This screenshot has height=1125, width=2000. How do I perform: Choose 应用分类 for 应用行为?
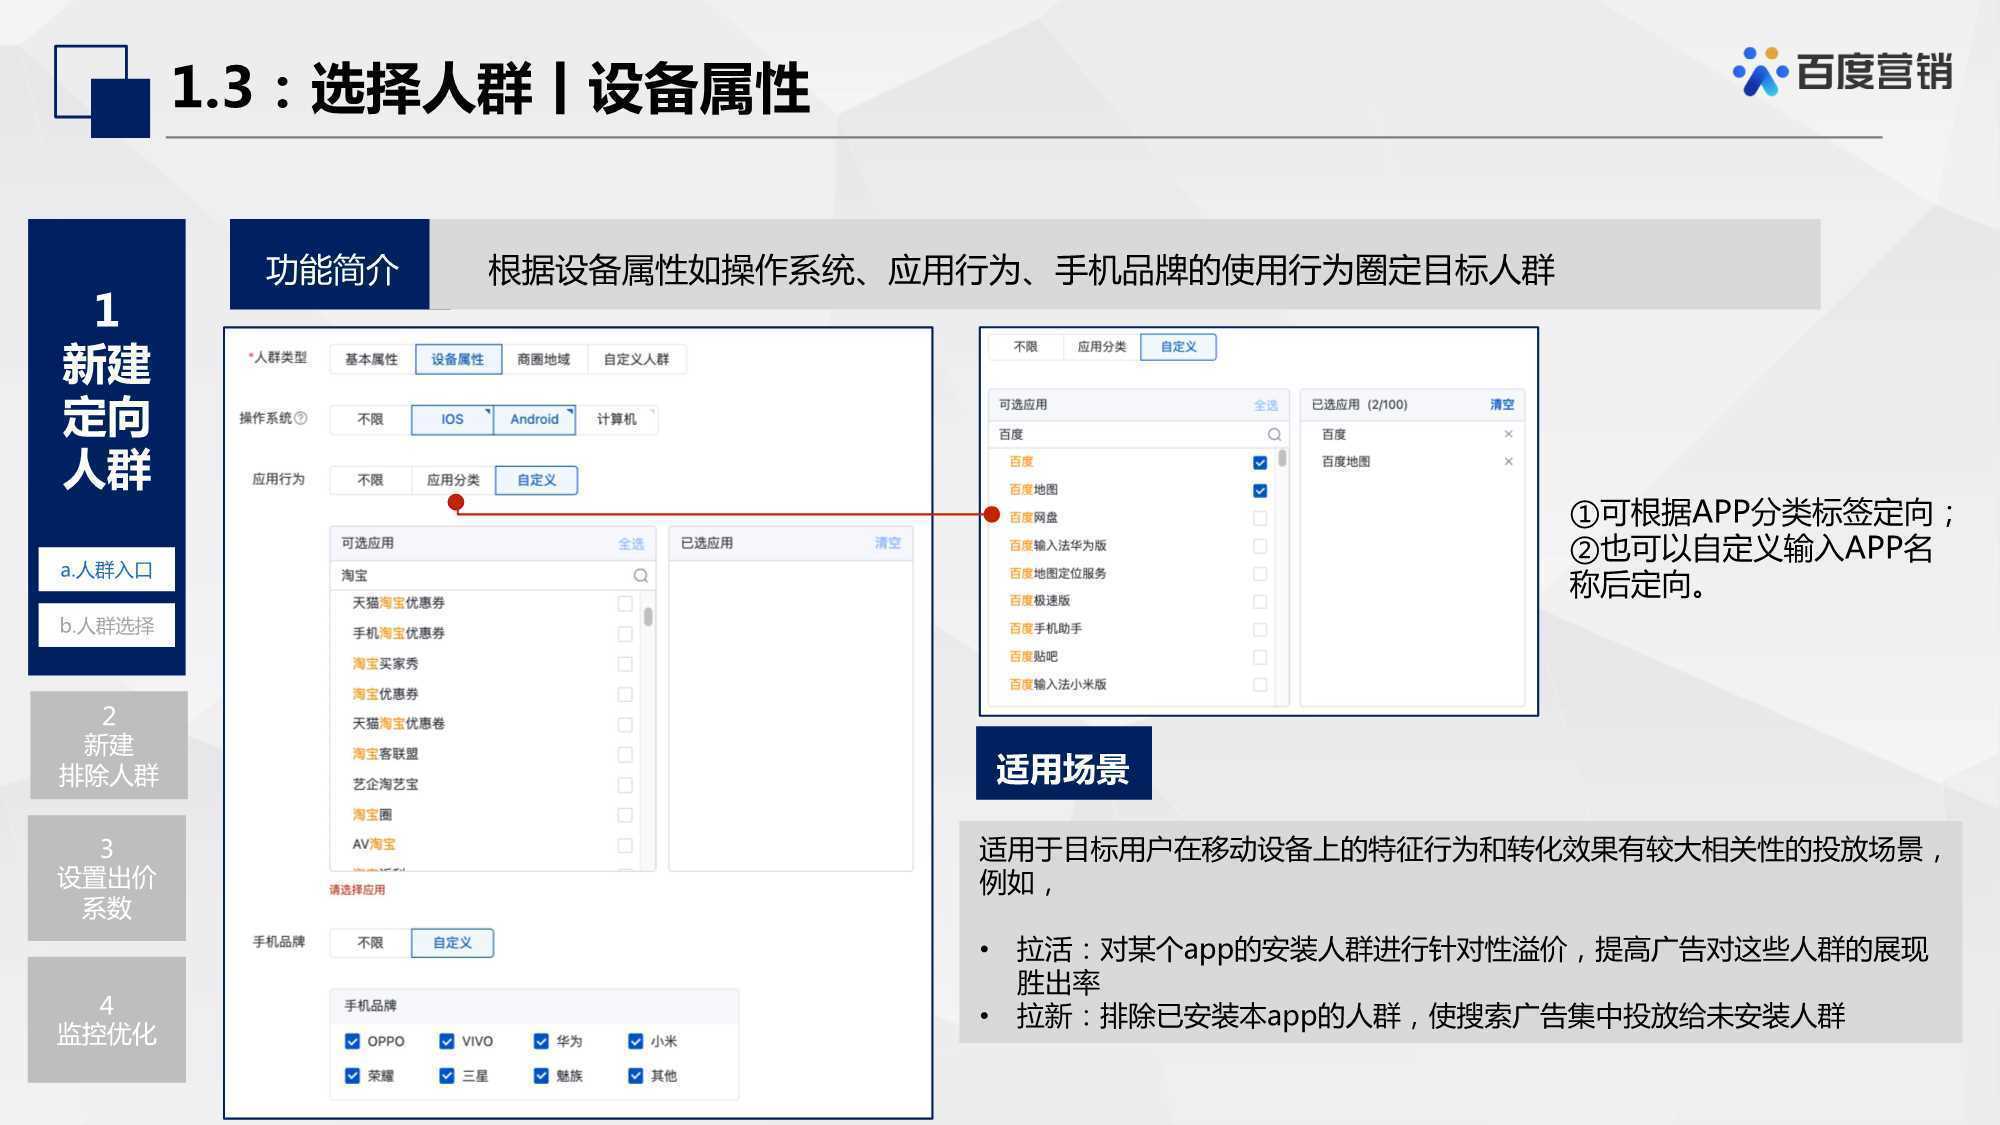click(453, 480)
